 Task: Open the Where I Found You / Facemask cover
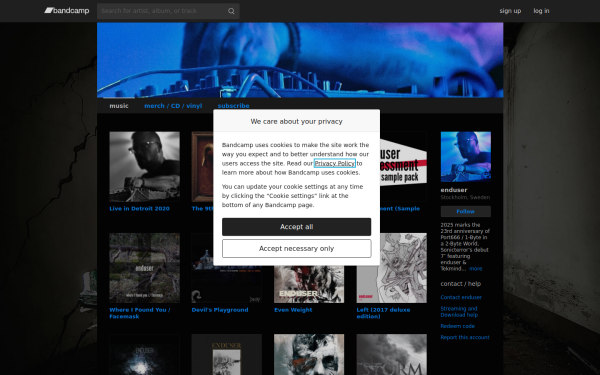pyautogui.click(x=144, y=268)
